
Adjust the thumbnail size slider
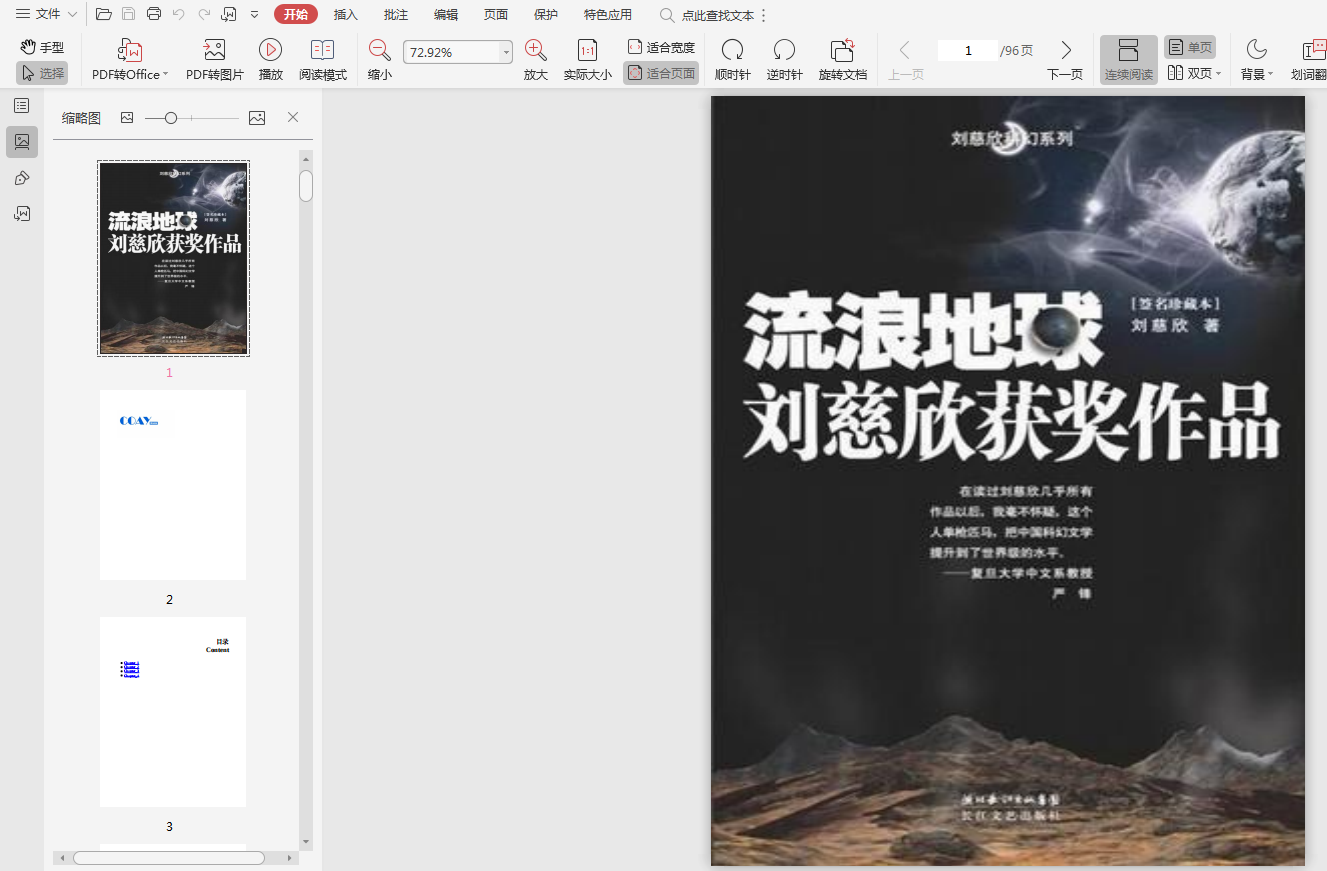tap(171, 118)
